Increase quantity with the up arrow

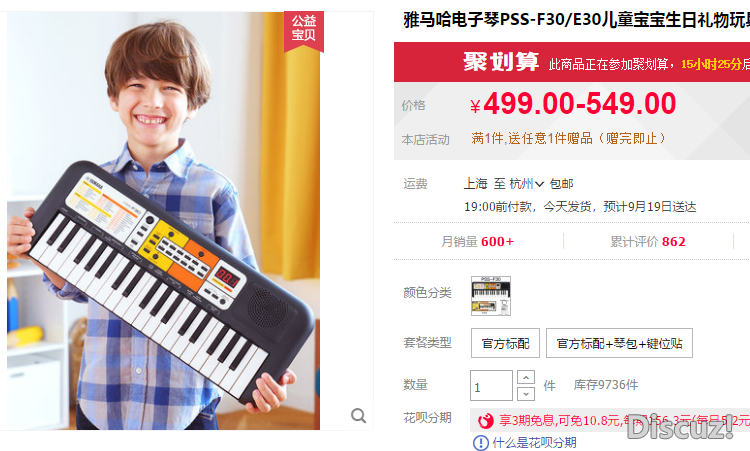point(526,378)
